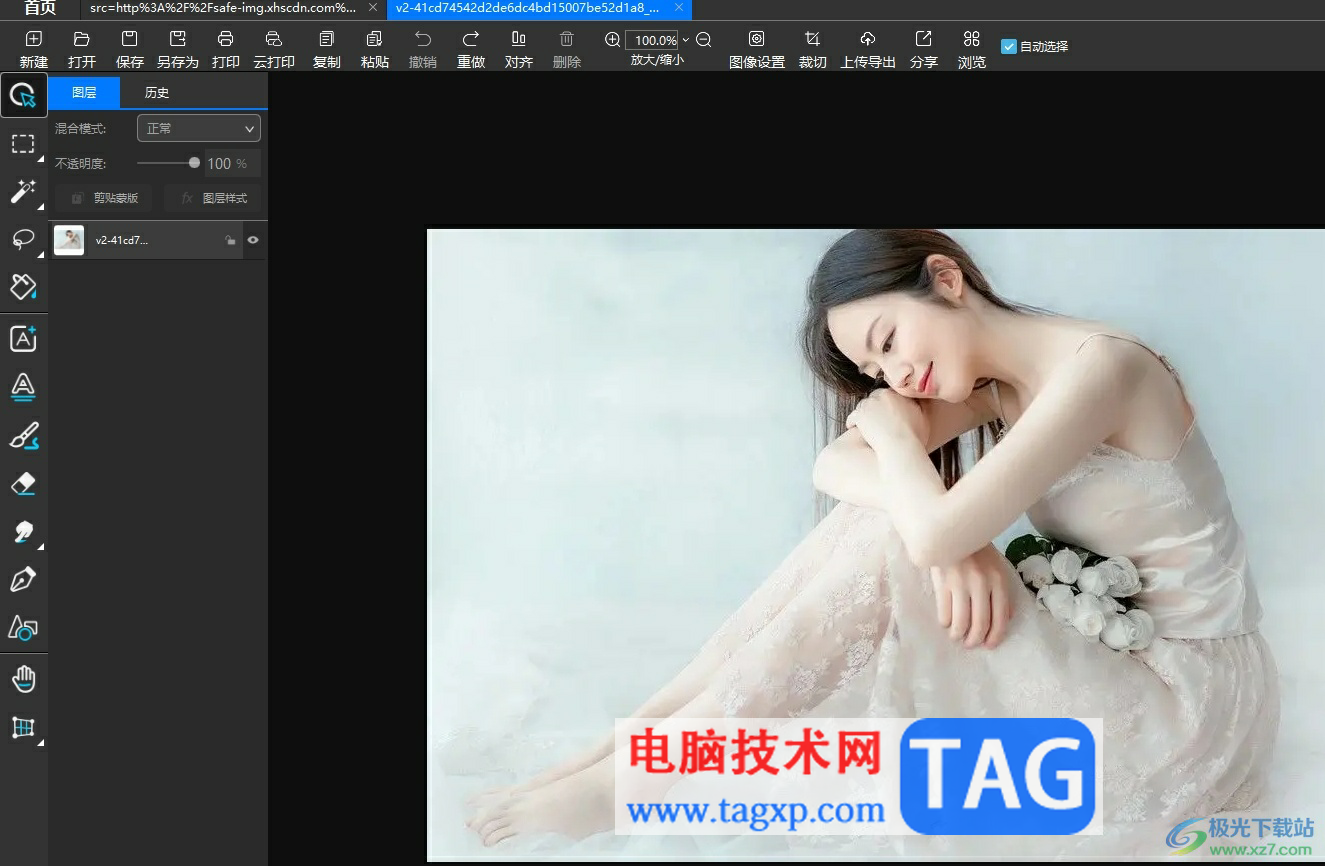Open Image Settings (图像设置)

(x=756, y=40)
